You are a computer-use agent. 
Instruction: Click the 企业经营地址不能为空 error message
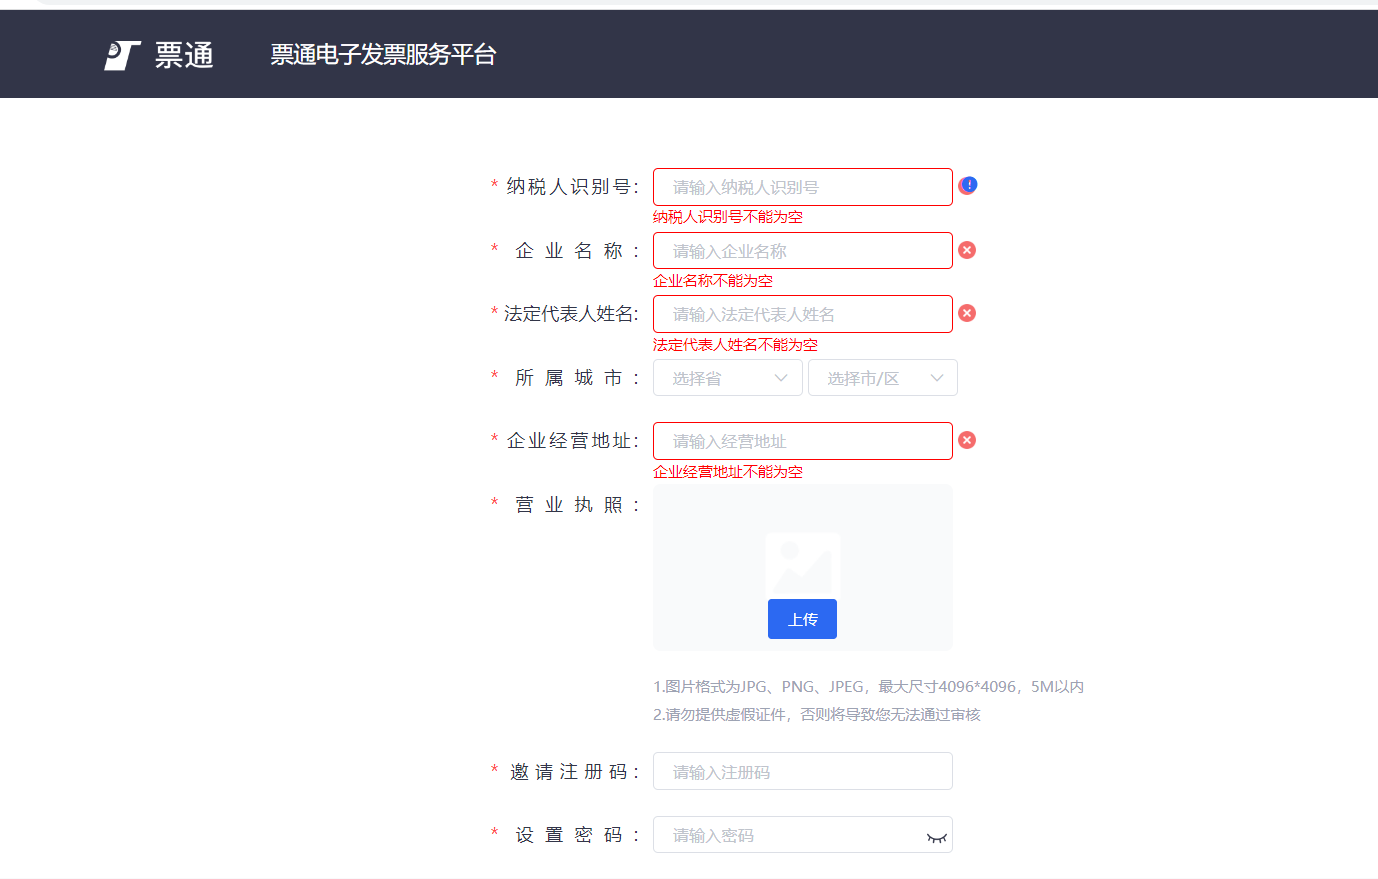(728, 472)
